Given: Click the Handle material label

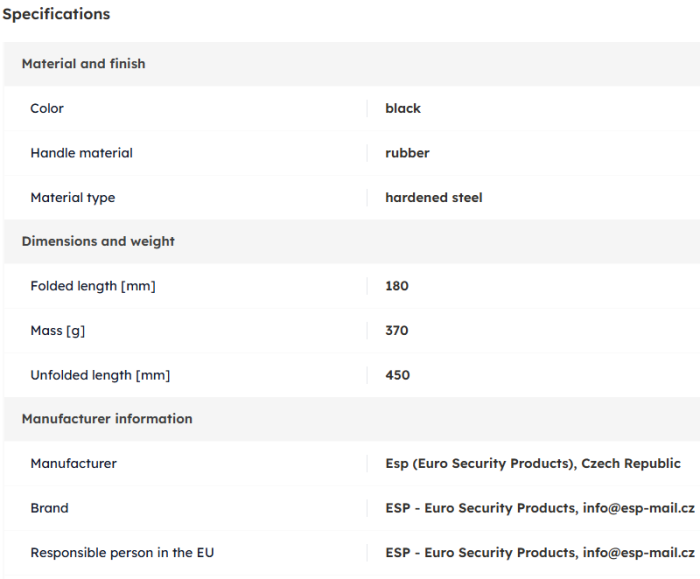Looking at the screenshot, I should coord(82,153).
